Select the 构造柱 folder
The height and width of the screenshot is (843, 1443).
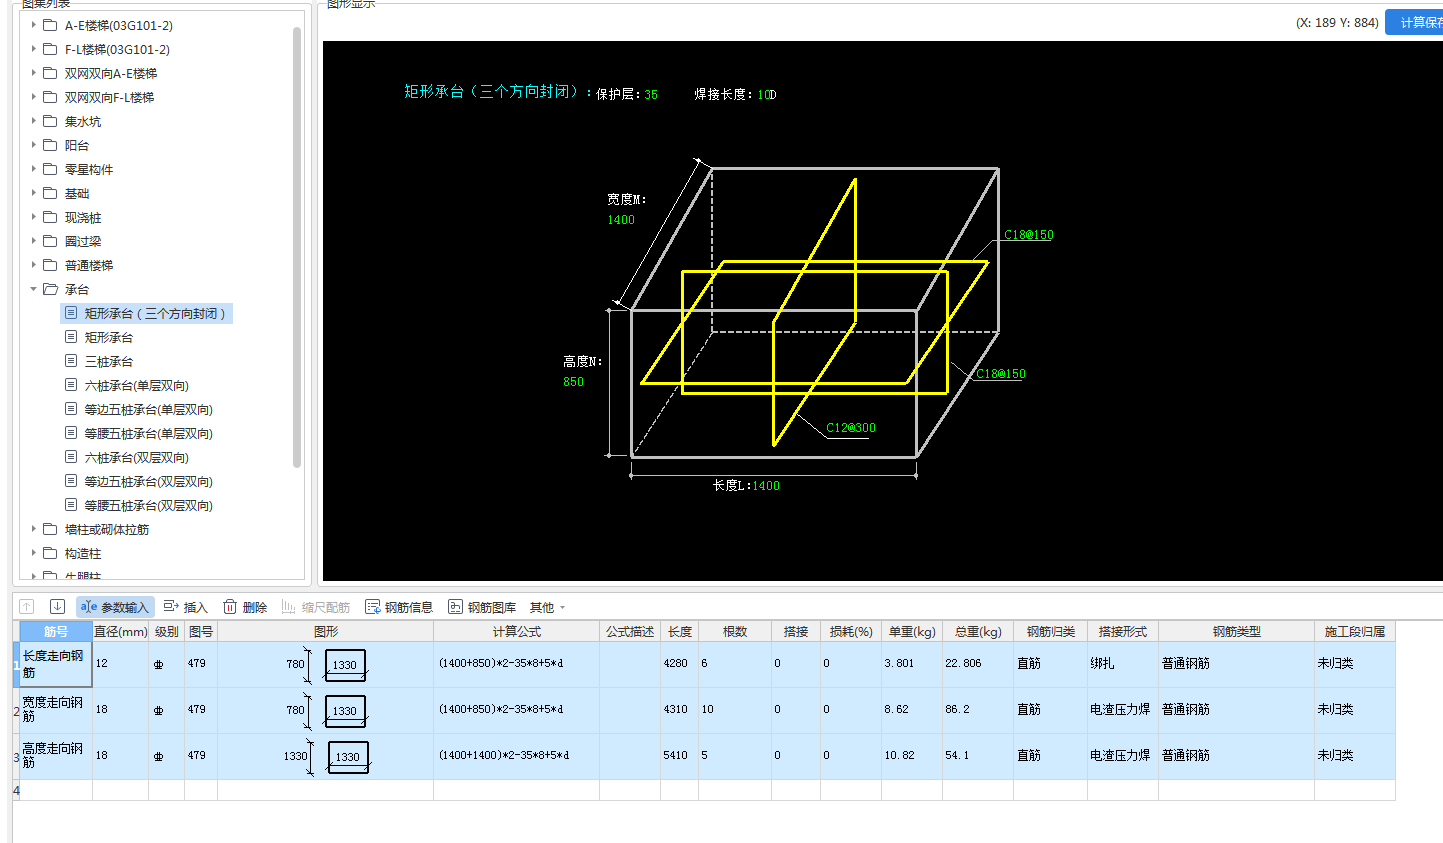[x=83, y=553]
